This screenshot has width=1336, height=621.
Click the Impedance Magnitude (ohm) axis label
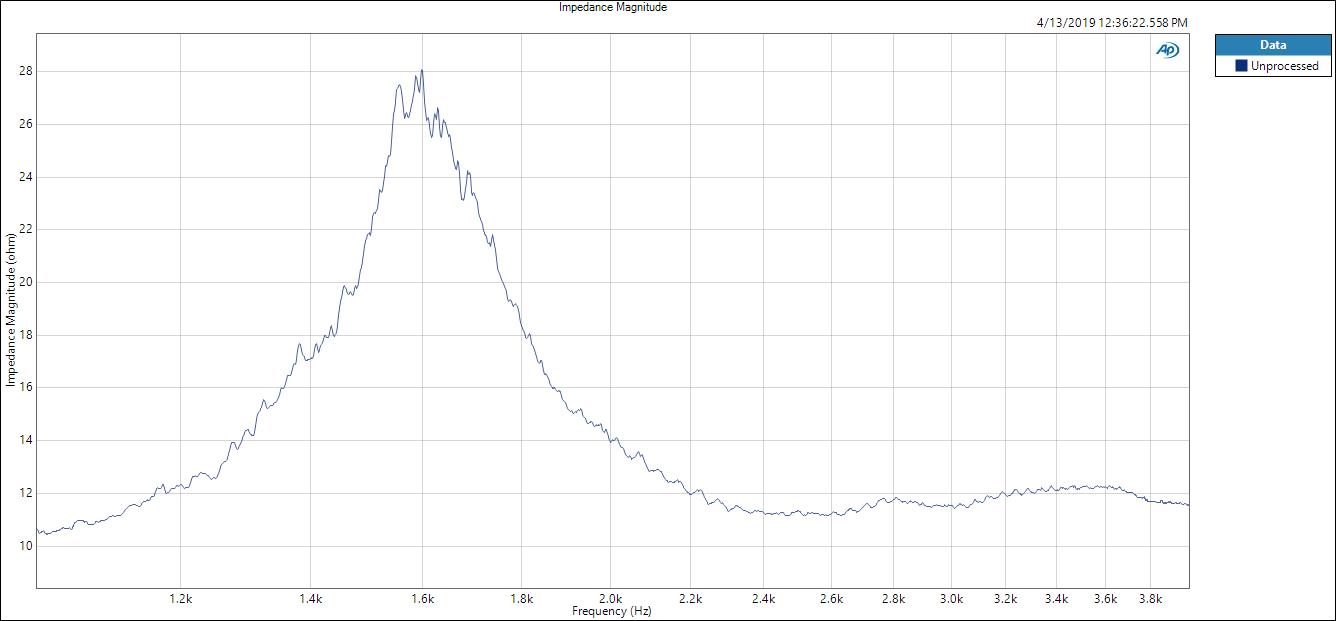pos(11,311)
